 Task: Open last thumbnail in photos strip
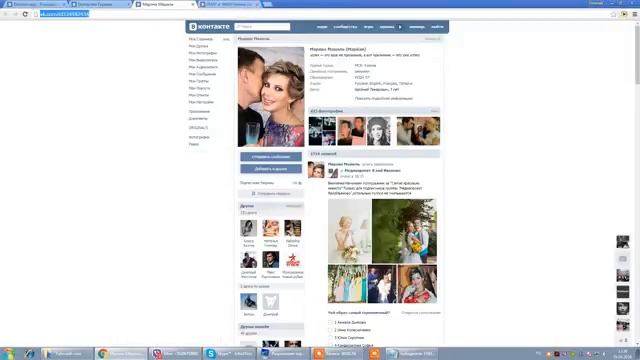[x=418, y=131]
